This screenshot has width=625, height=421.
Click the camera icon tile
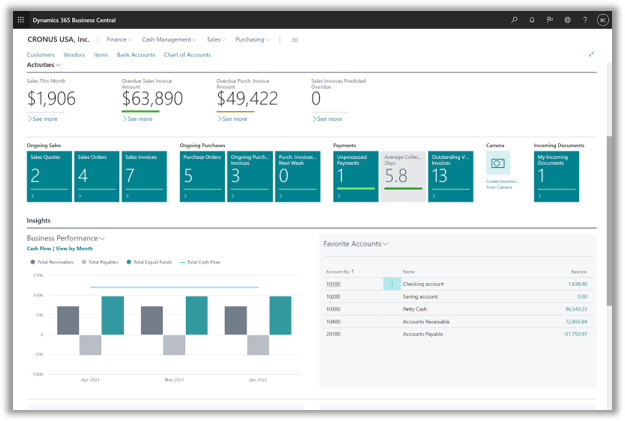coord(498,163)
